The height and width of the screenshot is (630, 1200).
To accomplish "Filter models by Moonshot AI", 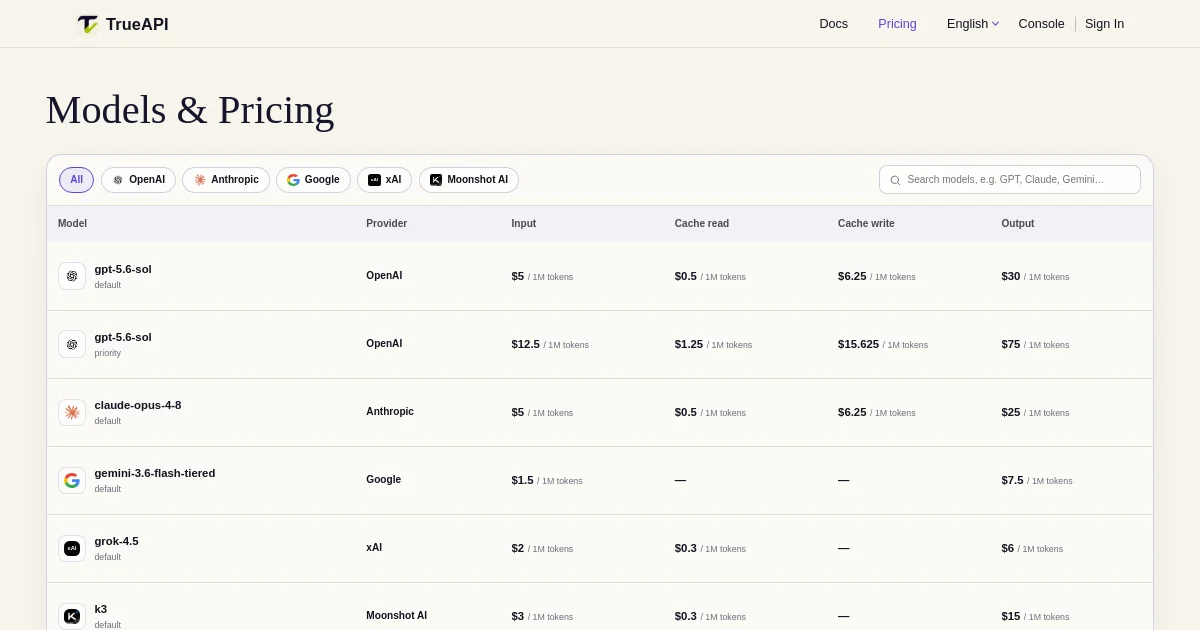I will [469, 180].
